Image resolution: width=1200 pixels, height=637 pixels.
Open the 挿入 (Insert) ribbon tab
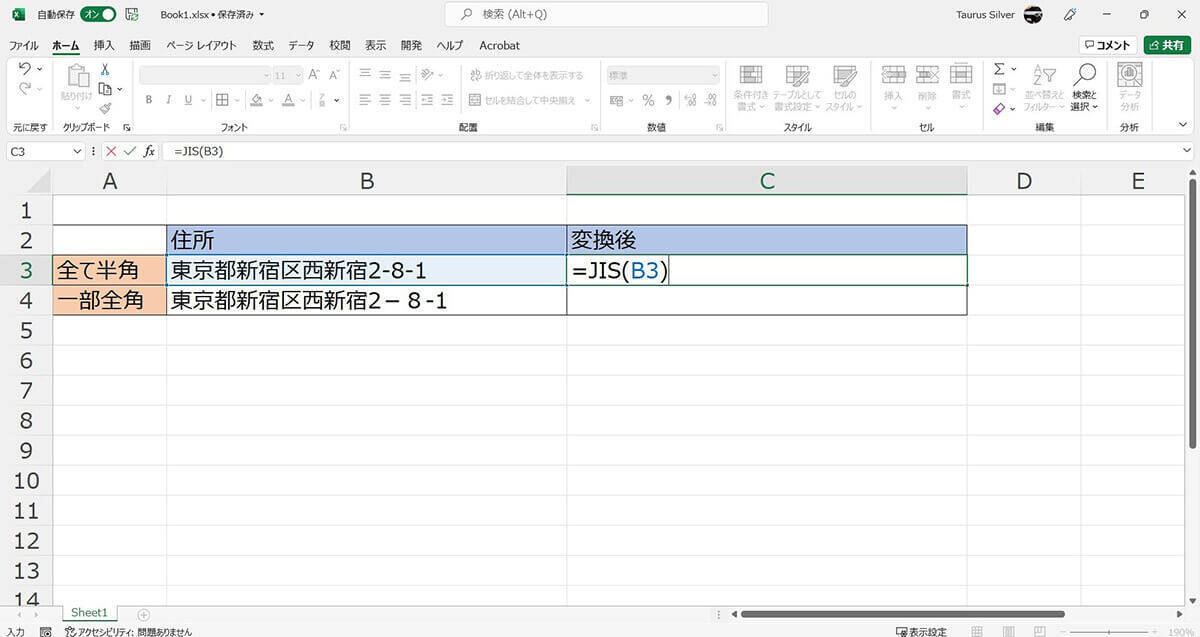(104, 45)
